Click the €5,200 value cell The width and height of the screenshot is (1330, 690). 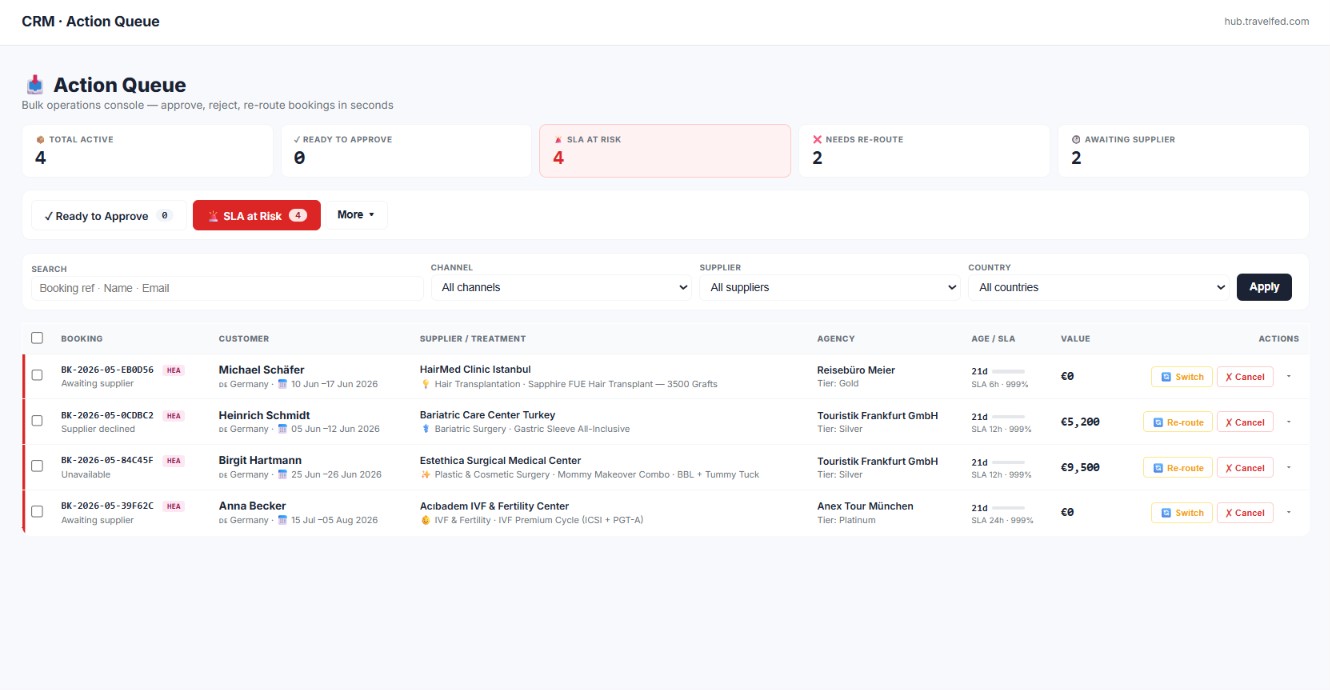[x=1080, y=422]
